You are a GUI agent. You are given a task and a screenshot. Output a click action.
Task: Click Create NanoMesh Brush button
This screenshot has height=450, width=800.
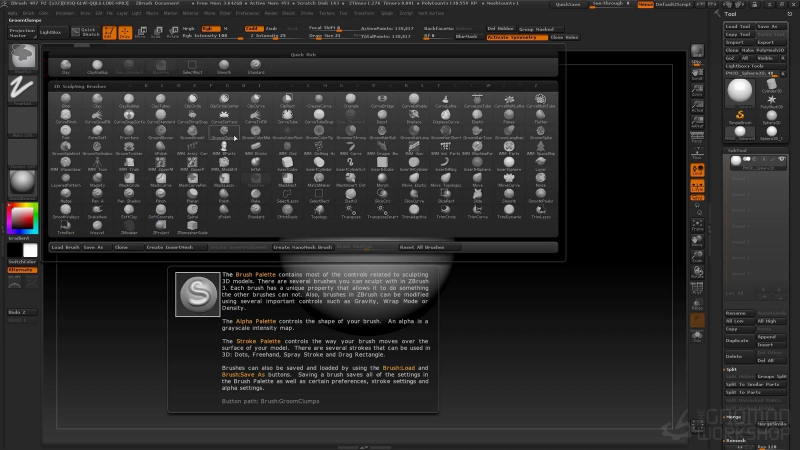point(303,247)
